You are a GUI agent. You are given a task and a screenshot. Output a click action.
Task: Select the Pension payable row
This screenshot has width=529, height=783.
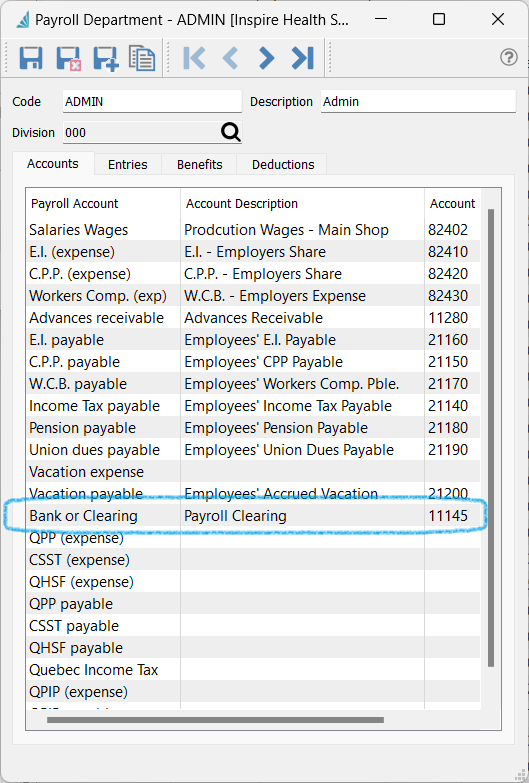click(253, 427)
